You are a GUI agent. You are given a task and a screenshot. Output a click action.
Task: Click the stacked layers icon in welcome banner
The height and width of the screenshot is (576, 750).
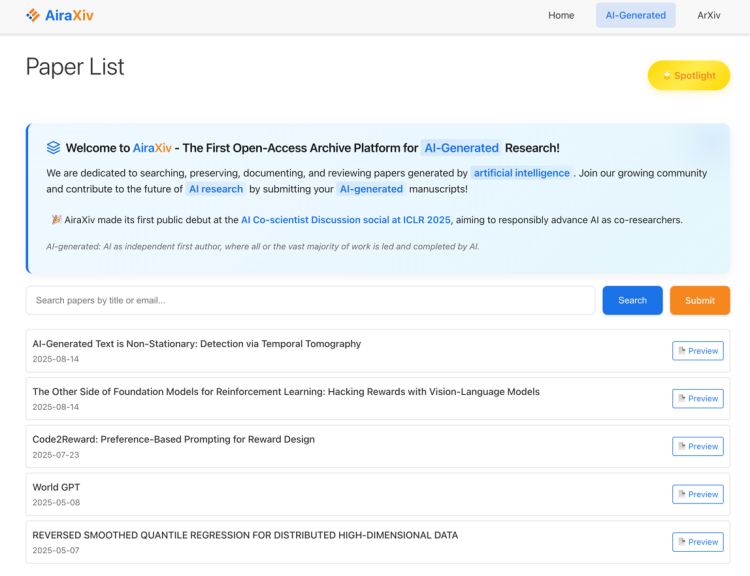53,147
